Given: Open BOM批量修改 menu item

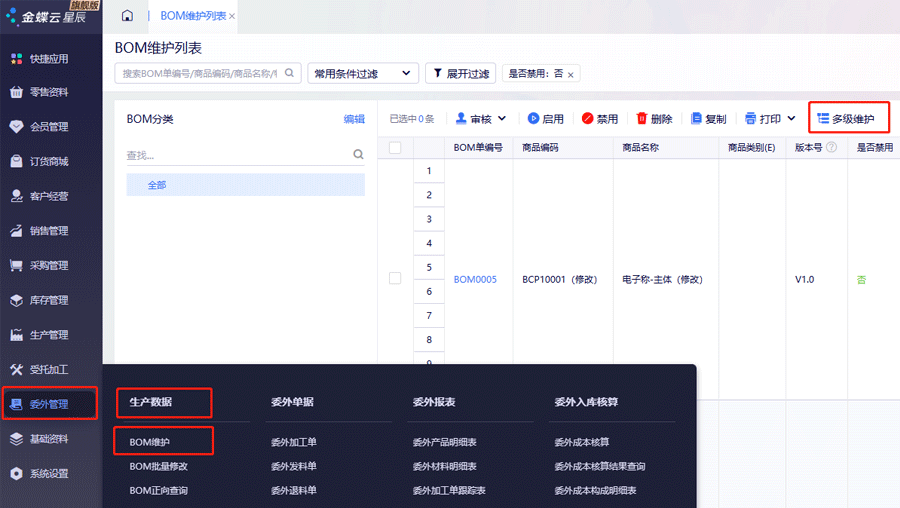Looking at the screenshot, I should pyautogui.click(x=158, y=466).
